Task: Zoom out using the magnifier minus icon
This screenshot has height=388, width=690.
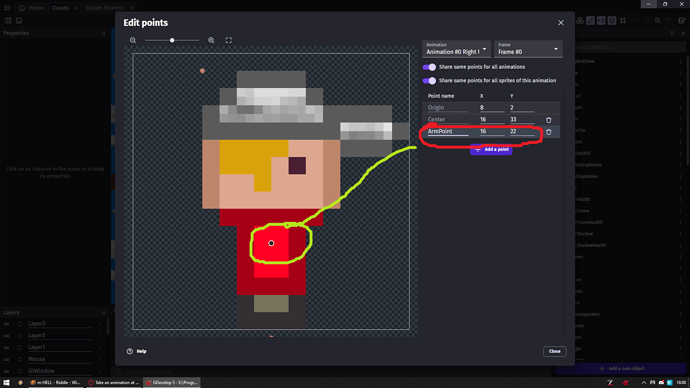Action: tap(132, 40)
